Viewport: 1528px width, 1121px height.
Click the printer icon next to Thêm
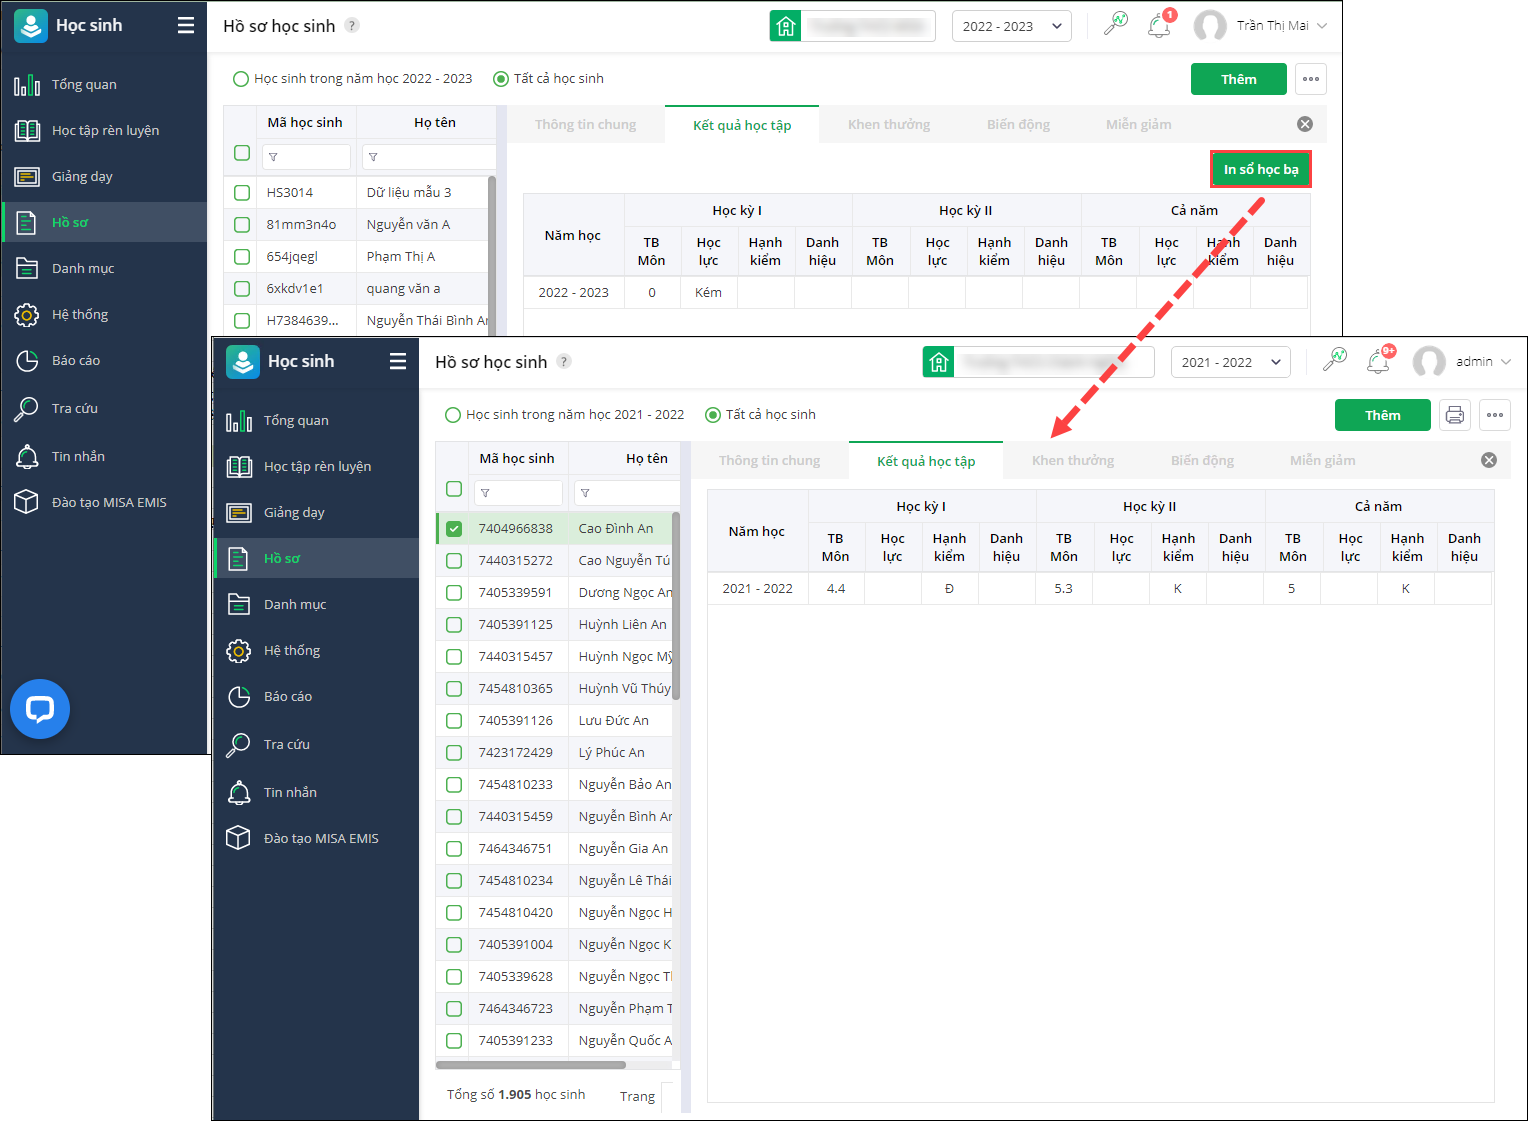pyautogui.click(x=1455, y=415)
